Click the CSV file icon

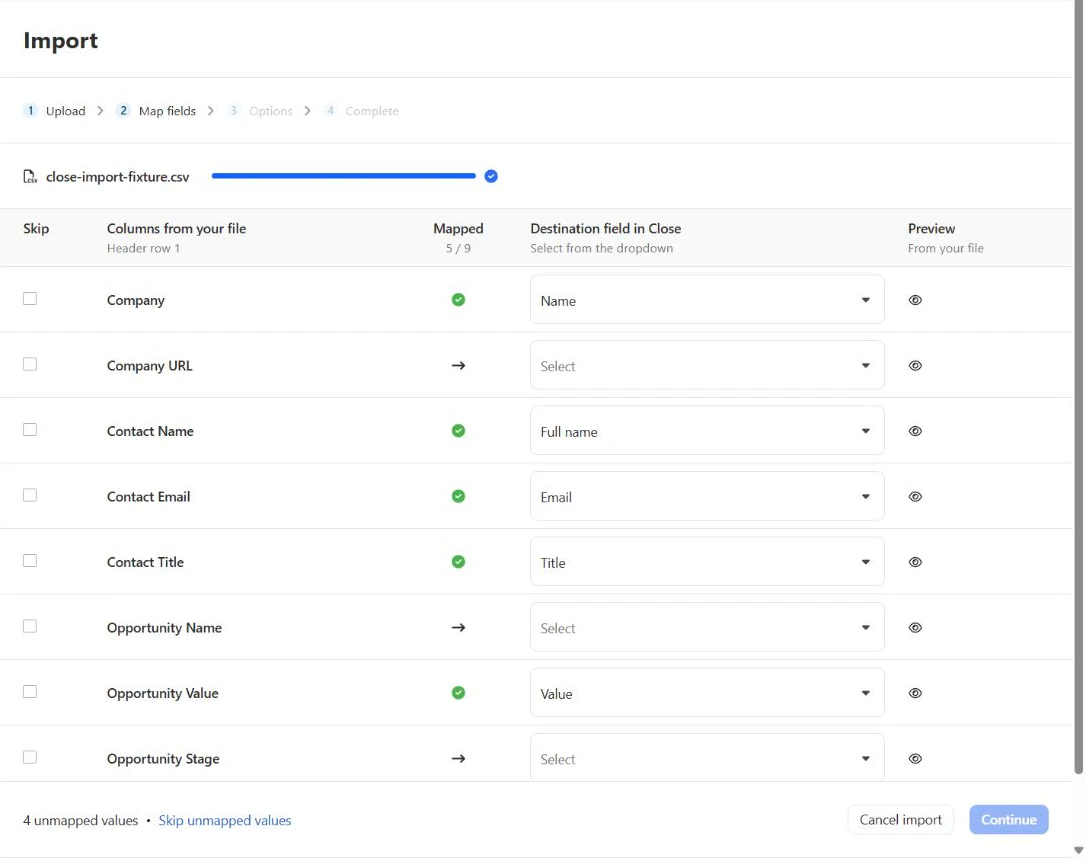coord(30,177)
